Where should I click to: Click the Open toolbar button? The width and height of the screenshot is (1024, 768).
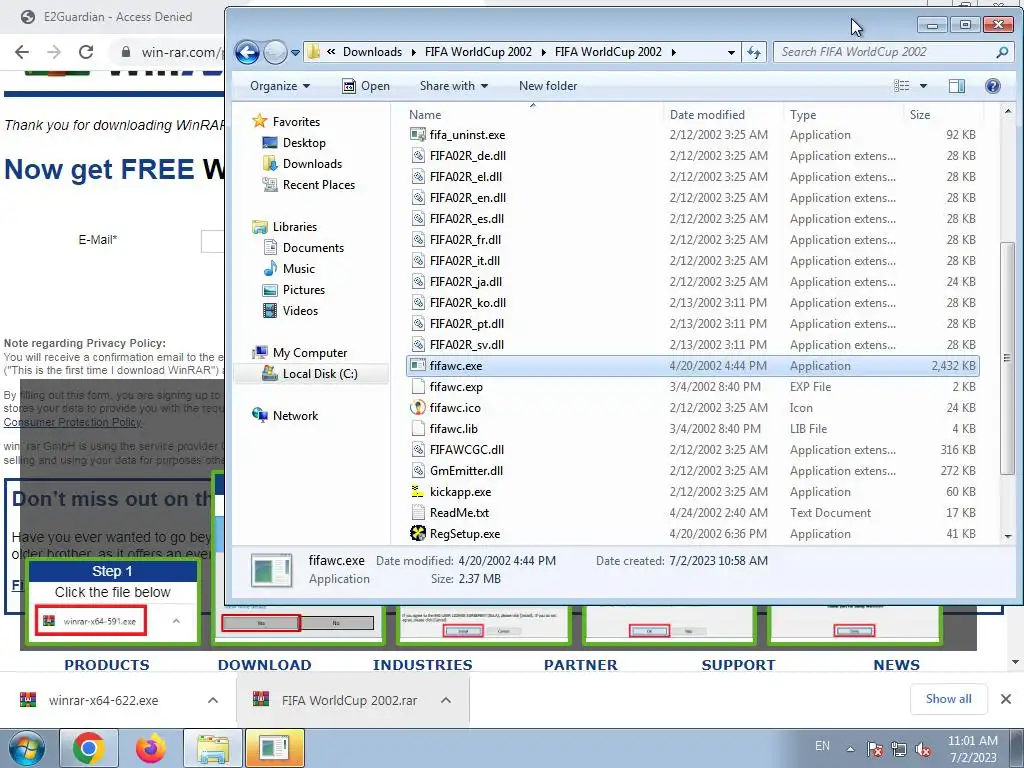(x=366, y=86)
